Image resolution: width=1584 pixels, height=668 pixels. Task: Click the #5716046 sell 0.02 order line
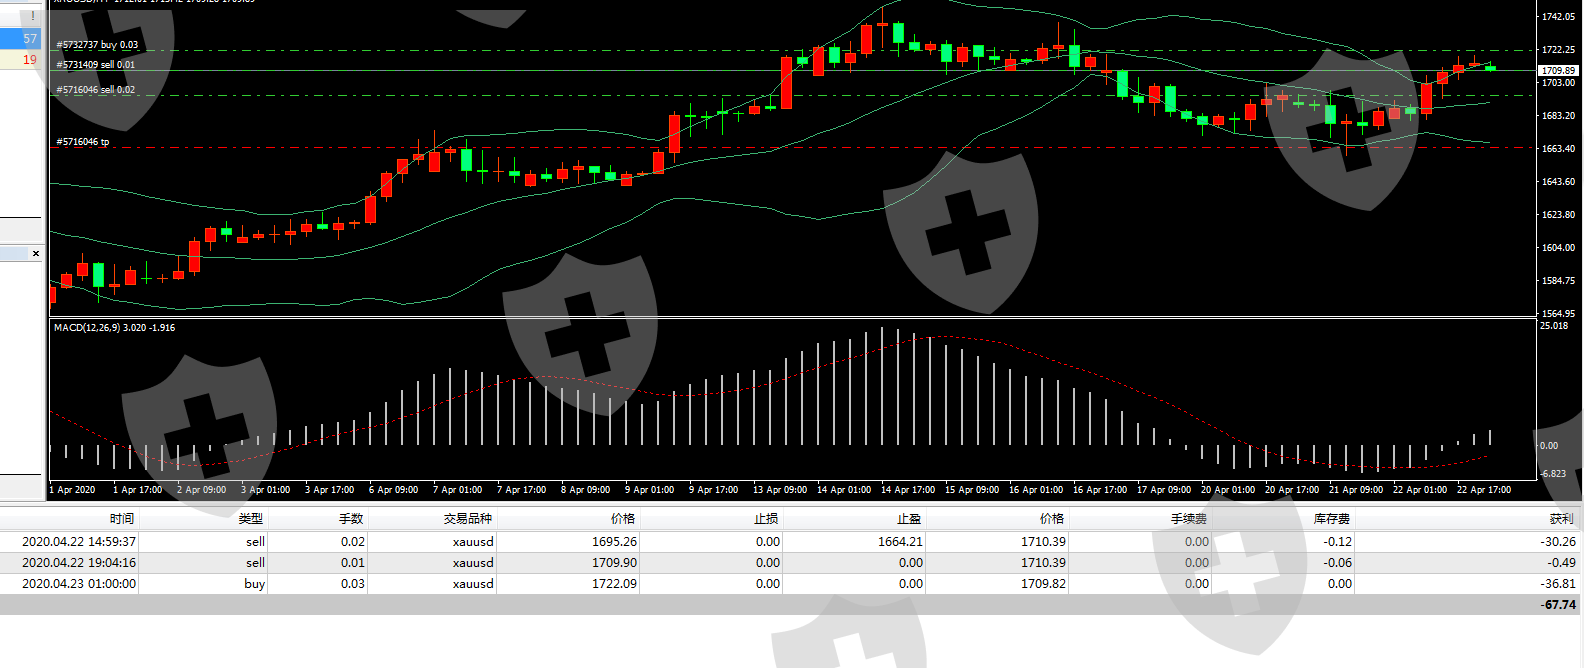point(96,90)
